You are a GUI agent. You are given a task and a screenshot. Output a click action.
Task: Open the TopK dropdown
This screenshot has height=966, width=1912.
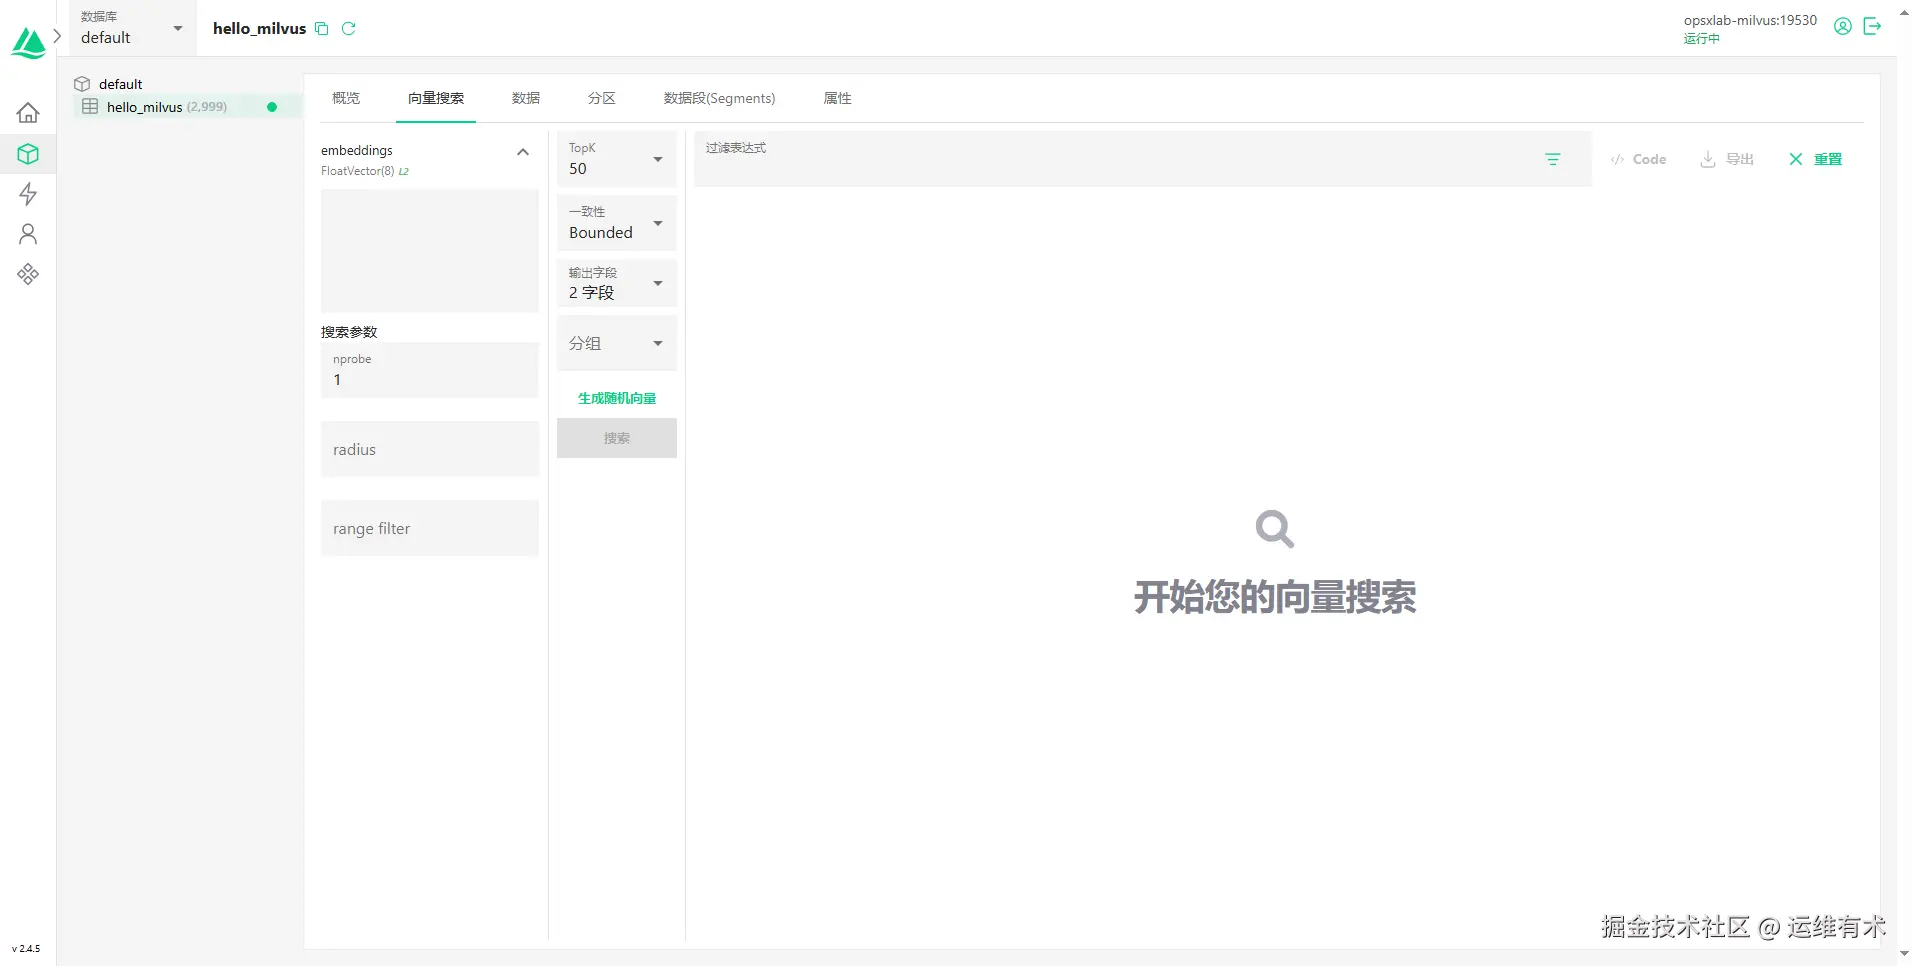[x=657, y=159]
